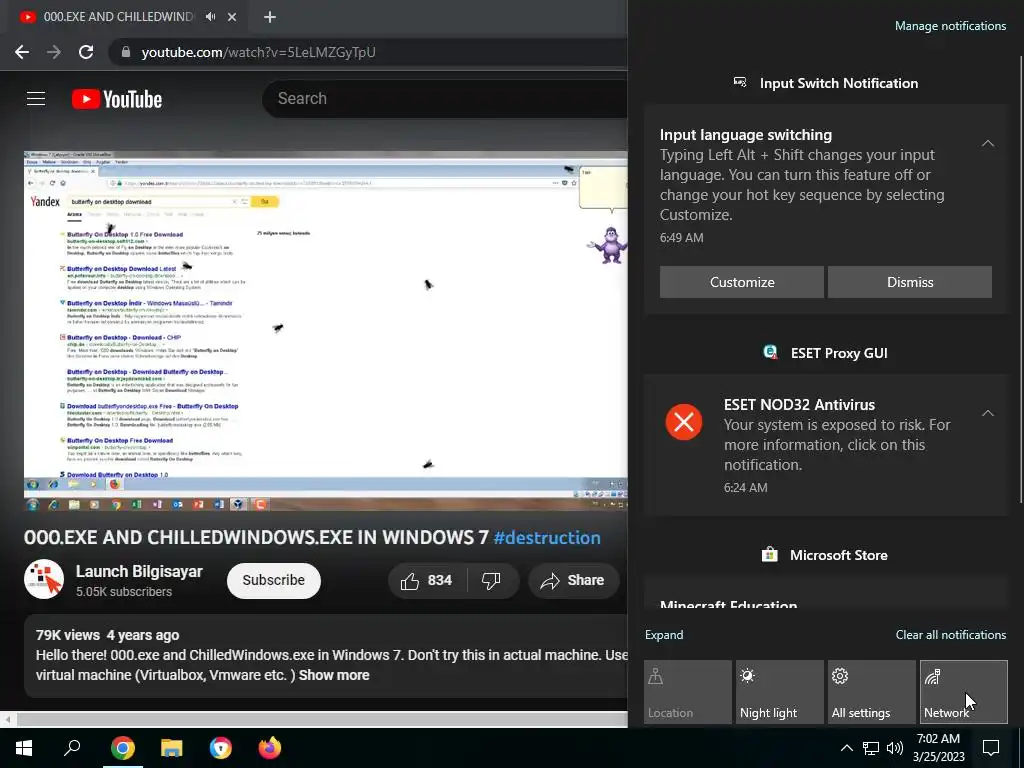Click the padlock site info icon

click(x=126, y=52)
